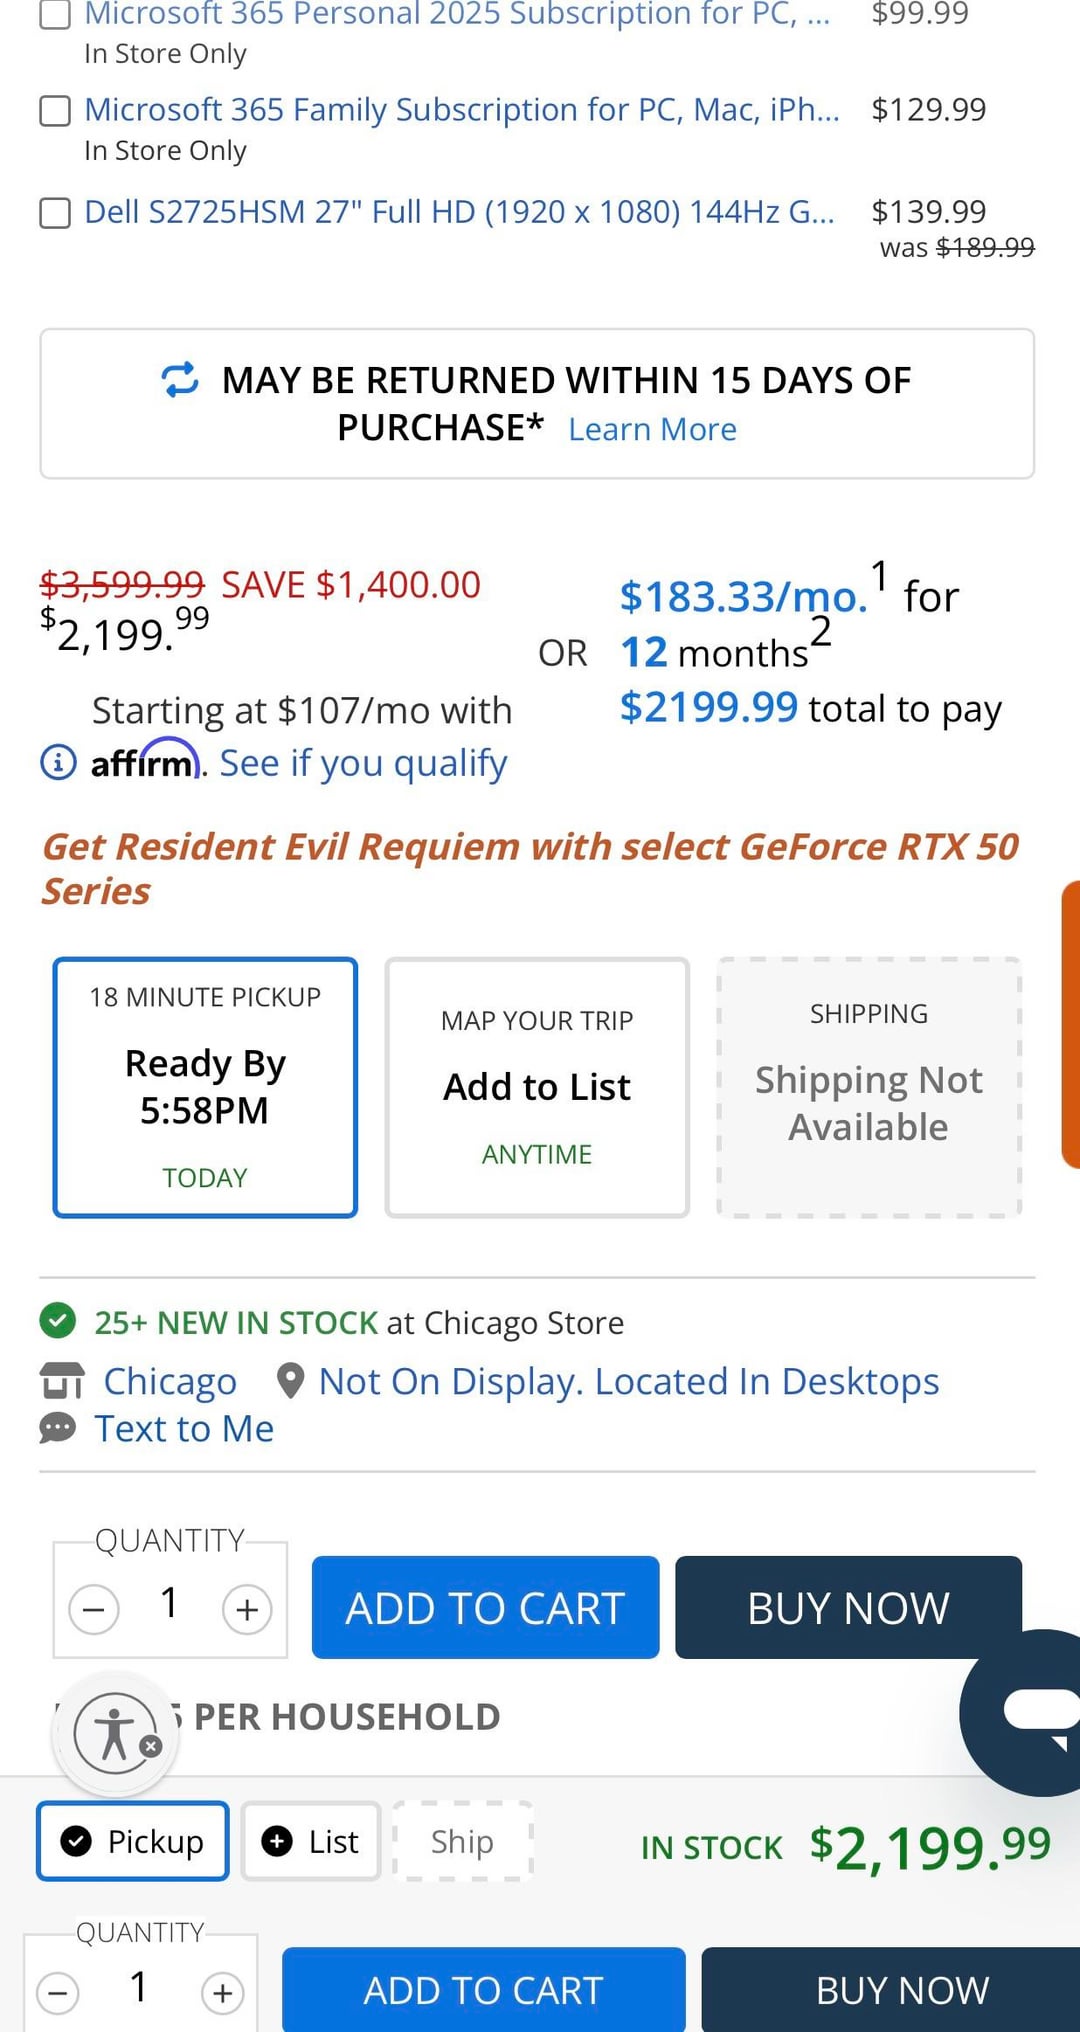Click the Chicago store icon
Viewport: 1080px width, 2032px height.
pos(62,1381)
